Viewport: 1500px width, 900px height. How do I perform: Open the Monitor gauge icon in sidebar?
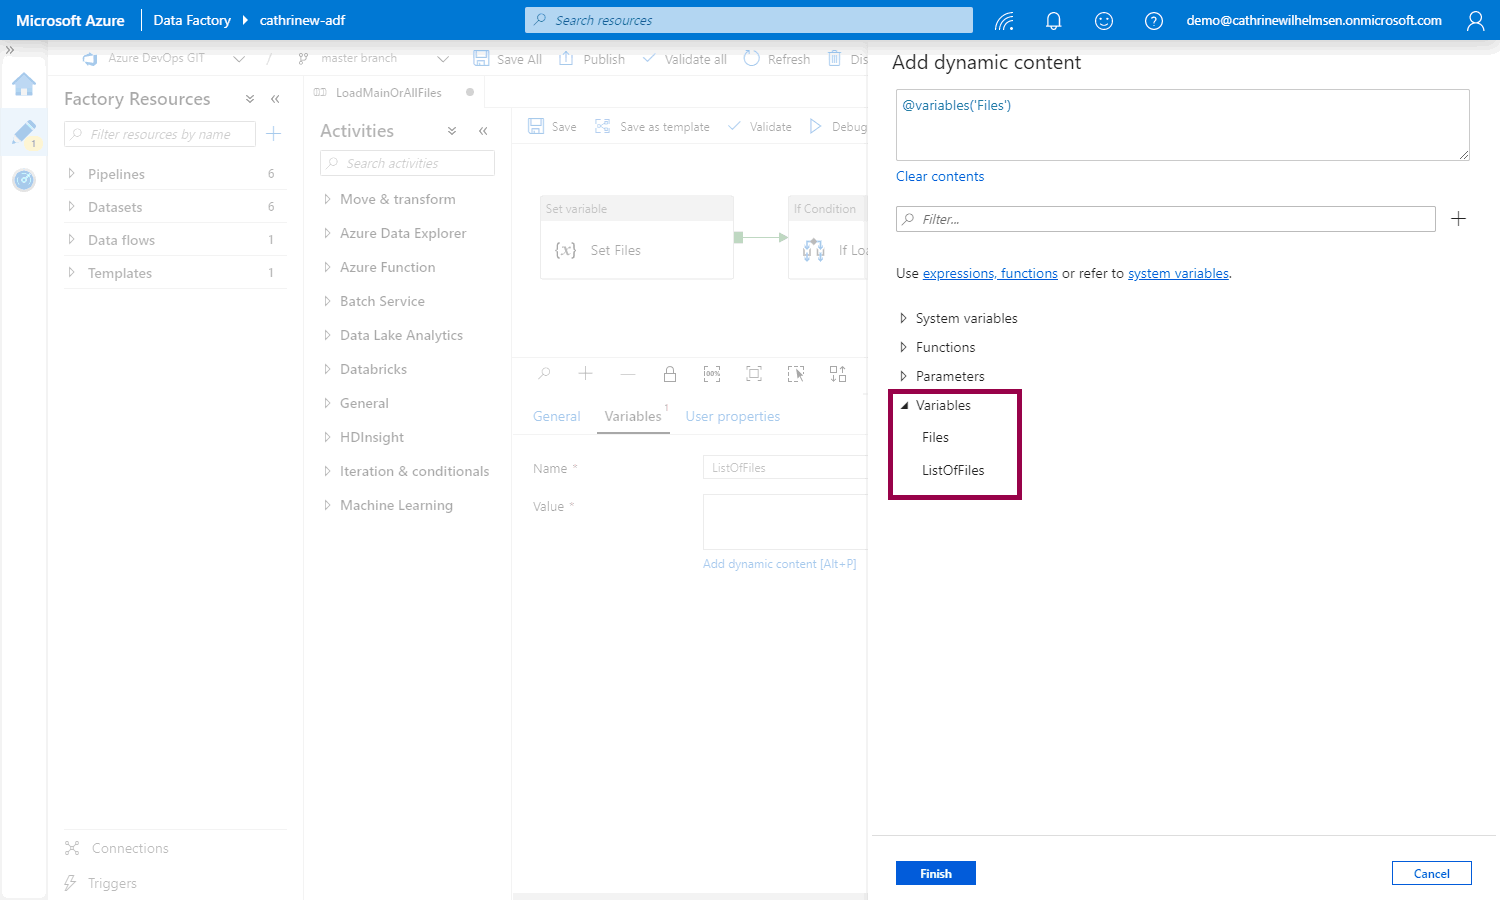(24, 180)
